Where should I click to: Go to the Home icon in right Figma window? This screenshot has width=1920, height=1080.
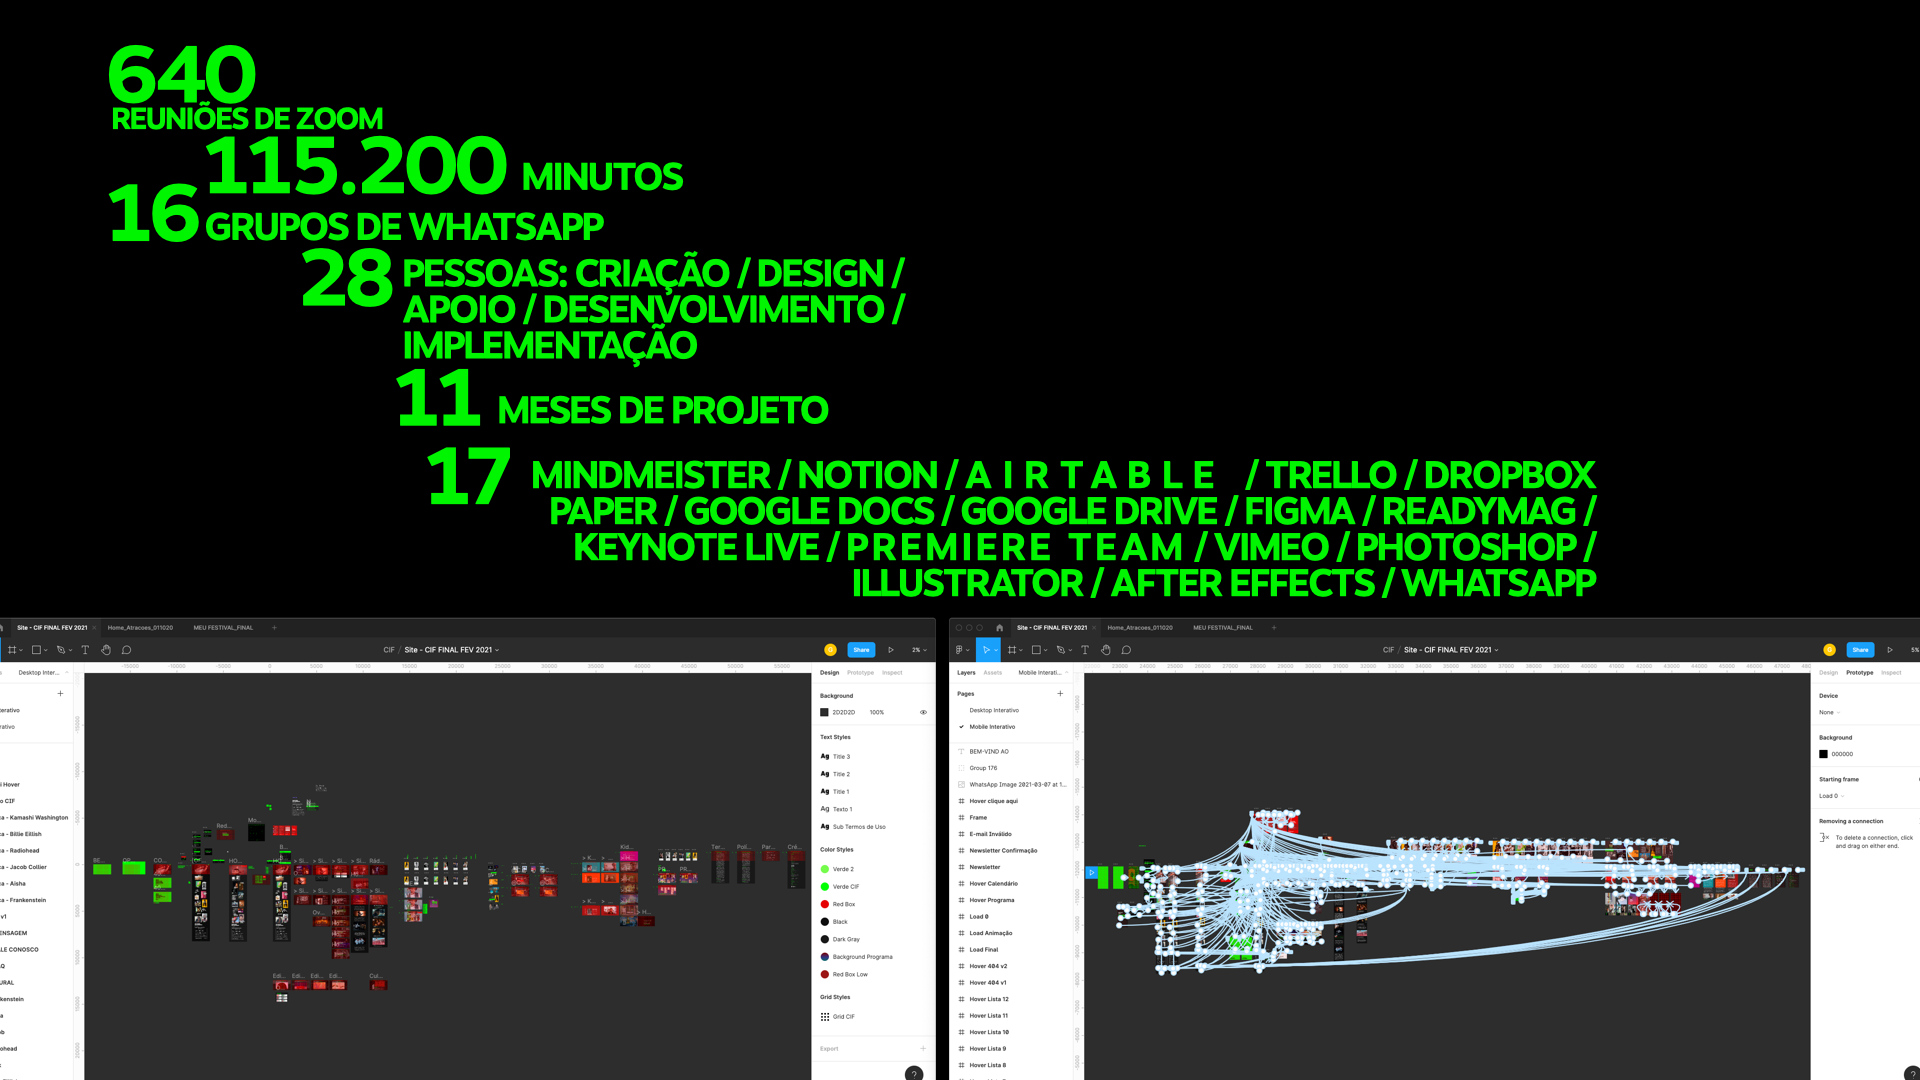click(999, 628)
